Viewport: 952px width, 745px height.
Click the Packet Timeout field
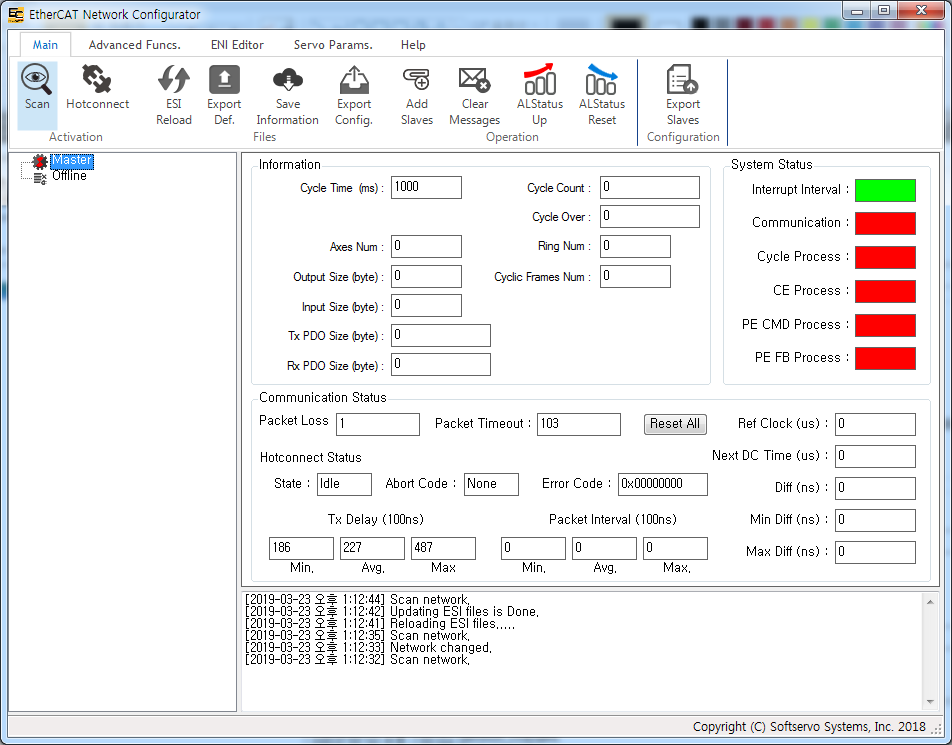578,424
